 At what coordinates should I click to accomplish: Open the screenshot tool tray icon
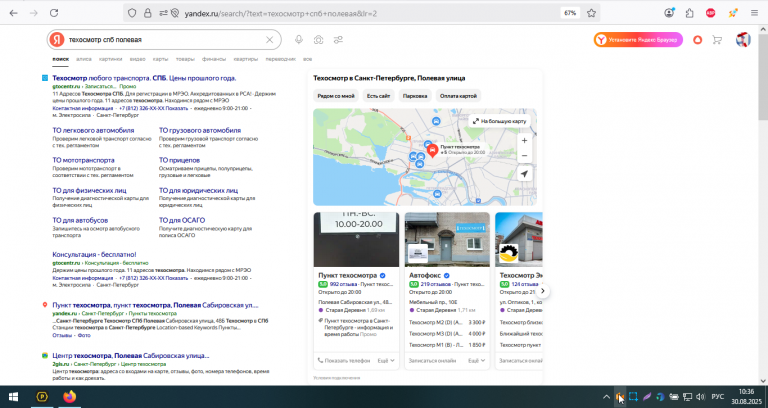(x=633, y=397)
